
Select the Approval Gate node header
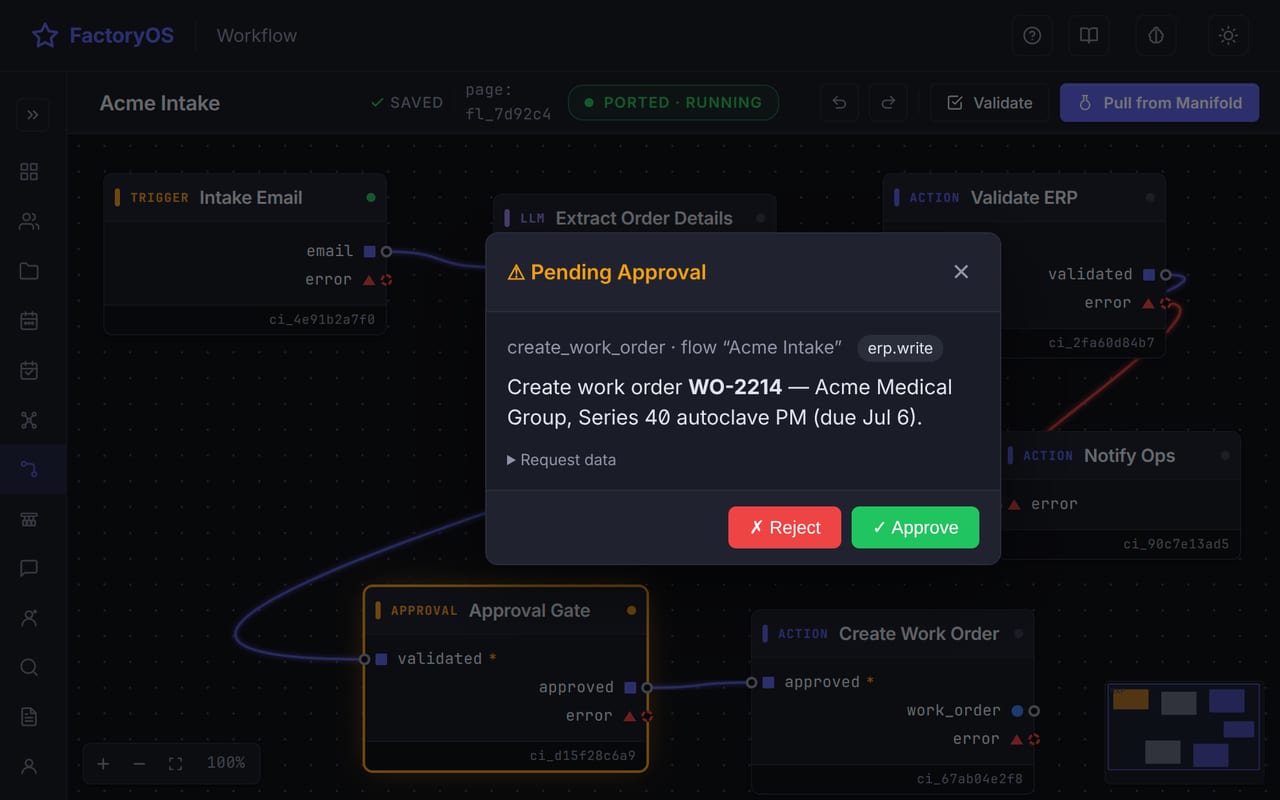(506, 611)
